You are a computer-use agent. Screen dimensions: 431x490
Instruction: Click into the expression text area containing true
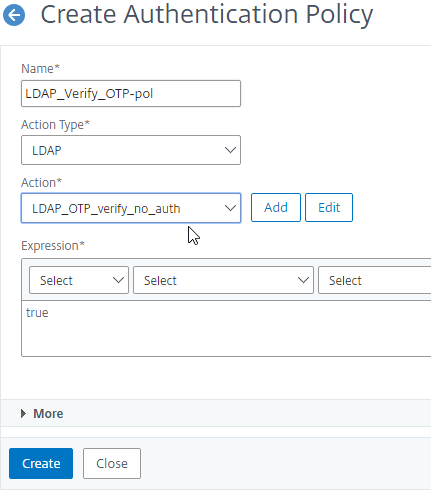(x=226, y=328)
